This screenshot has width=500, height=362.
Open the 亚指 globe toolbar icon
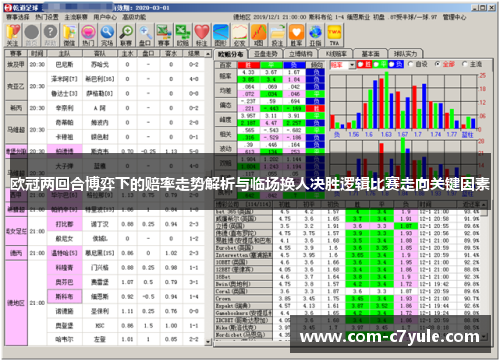tap(315, 35)
